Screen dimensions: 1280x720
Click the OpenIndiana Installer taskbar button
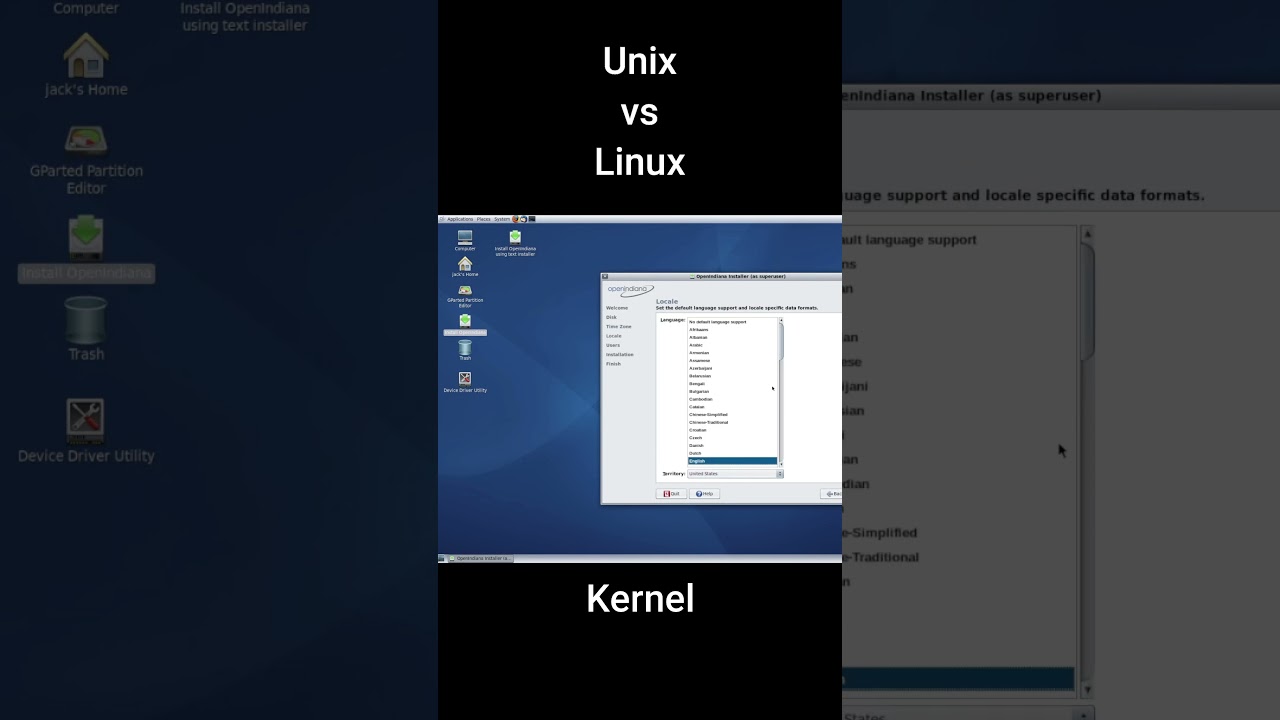point(481,558)
